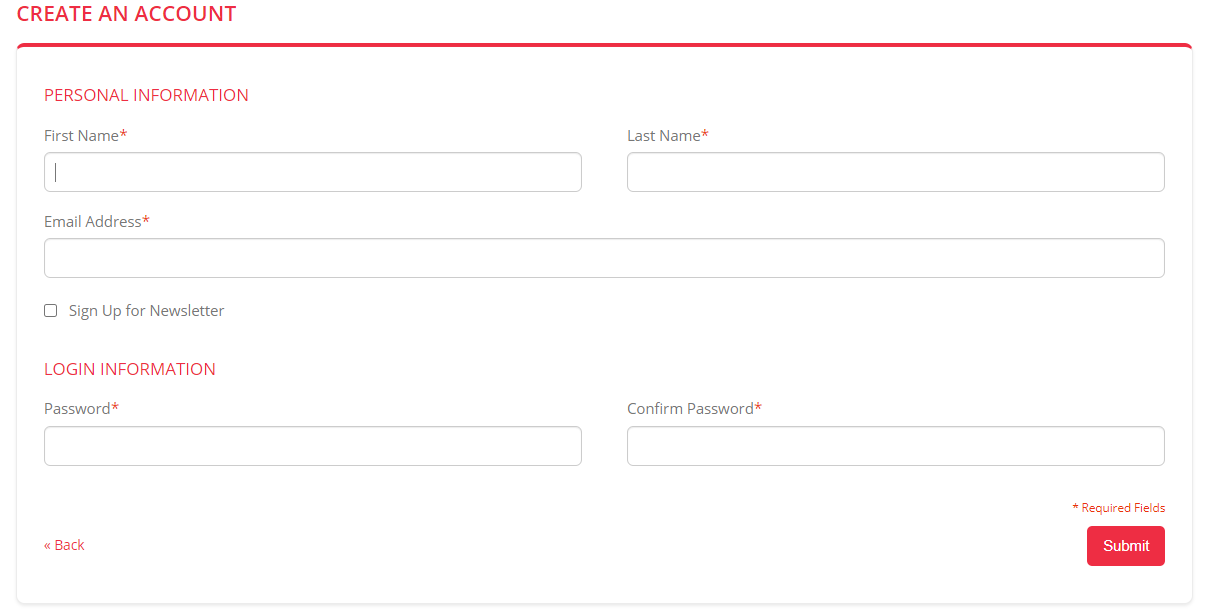The image size is (1210, 611).
Task: Click the Confirm Password field
Action: point(895,446)
